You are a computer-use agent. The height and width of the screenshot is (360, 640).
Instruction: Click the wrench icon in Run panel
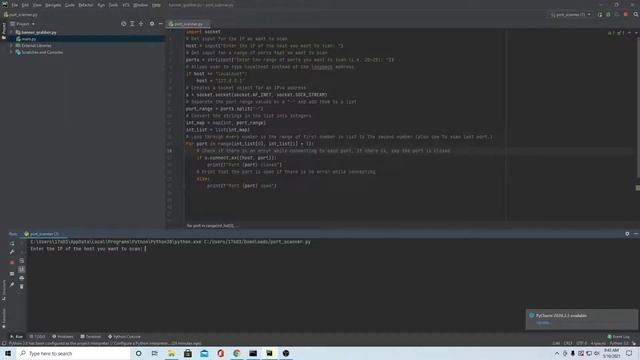tap(12, 252)
